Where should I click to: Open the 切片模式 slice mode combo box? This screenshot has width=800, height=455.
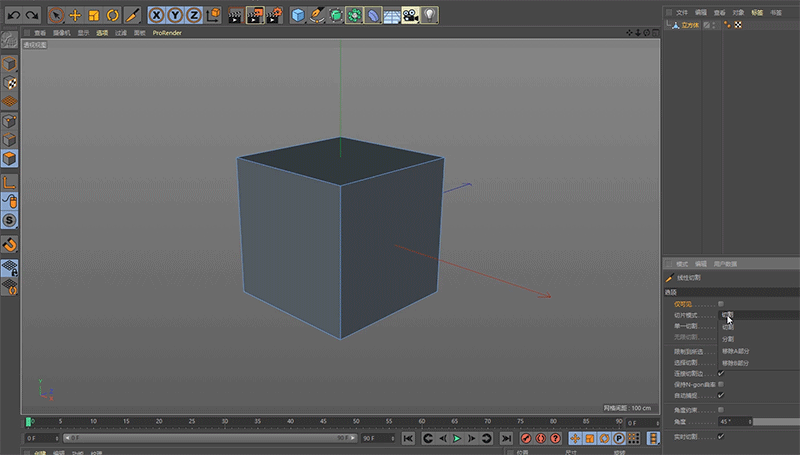pos(759,315)
